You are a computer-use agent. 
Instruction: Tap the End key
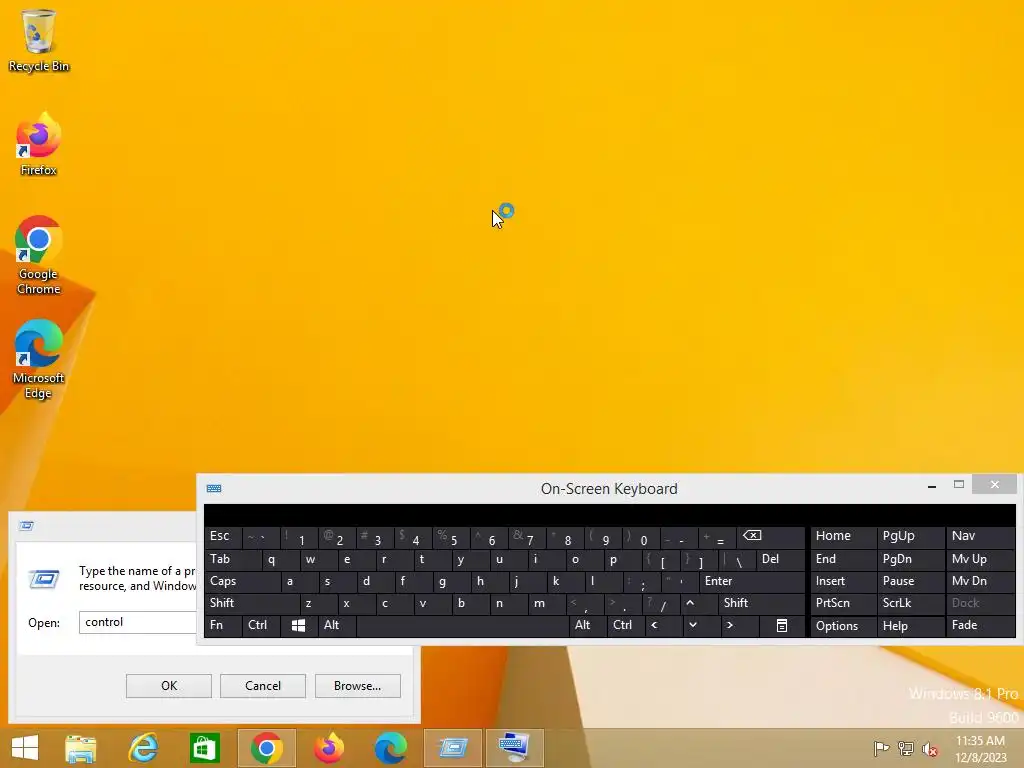[x=843, y=559]
